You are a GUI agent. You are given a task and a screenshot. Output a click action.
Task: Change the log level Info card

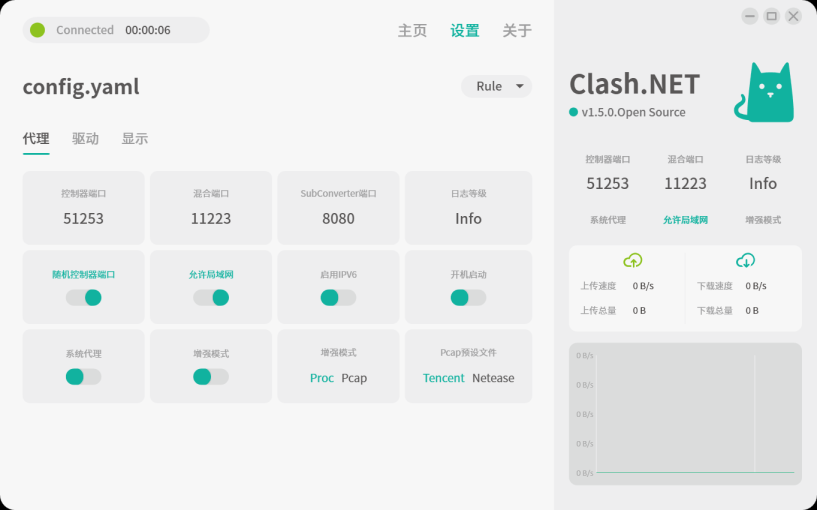[x=468, y=208]
